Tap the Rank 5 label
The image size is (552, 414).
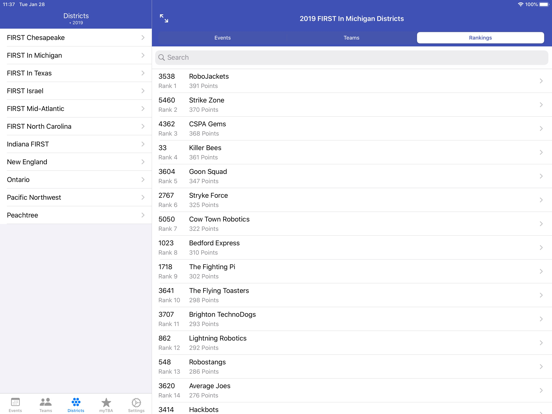click(x=168, y=181)
